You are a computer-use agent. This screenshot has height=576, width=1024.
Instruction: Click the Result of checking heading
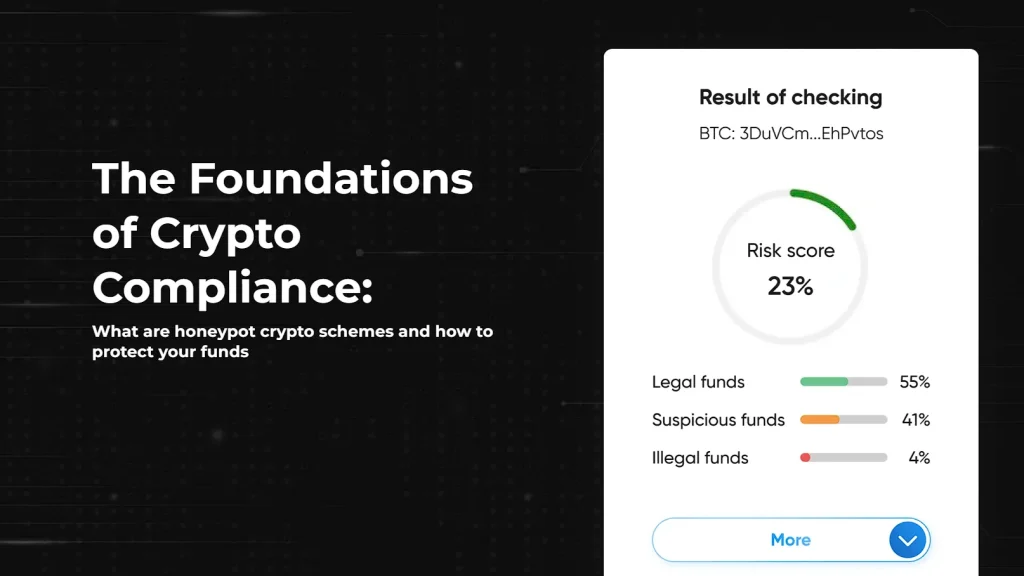click(791, 97)
